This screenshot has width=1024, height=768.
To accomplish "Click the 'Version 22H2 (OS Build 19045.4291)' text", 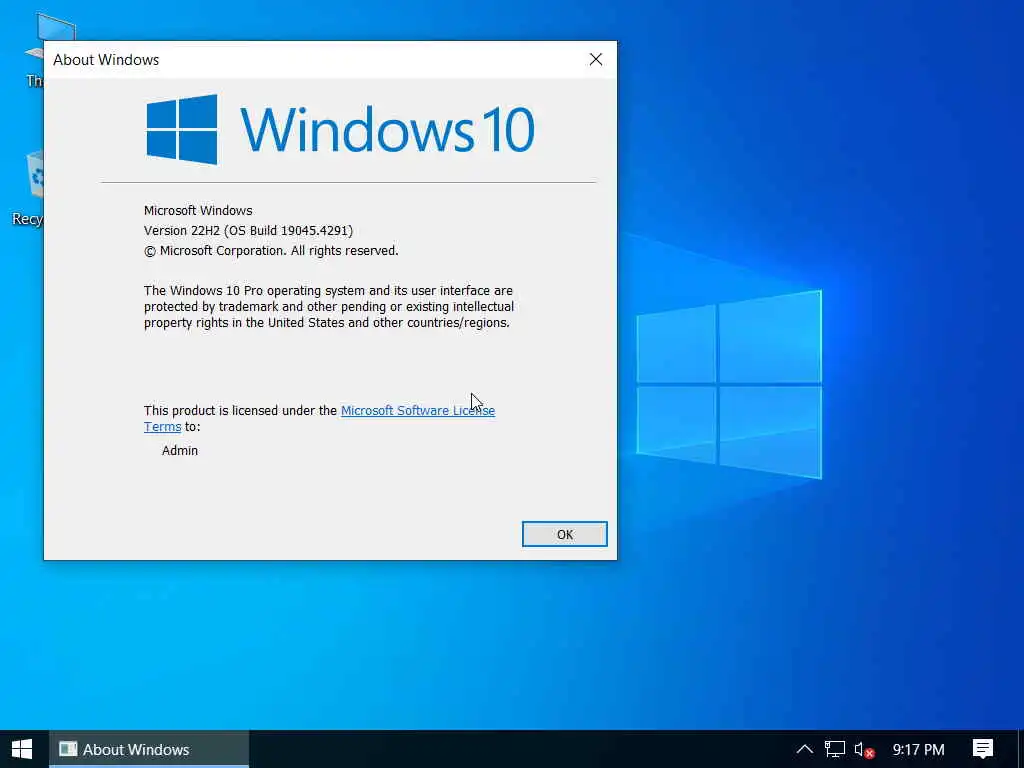I will coord(248,231).
